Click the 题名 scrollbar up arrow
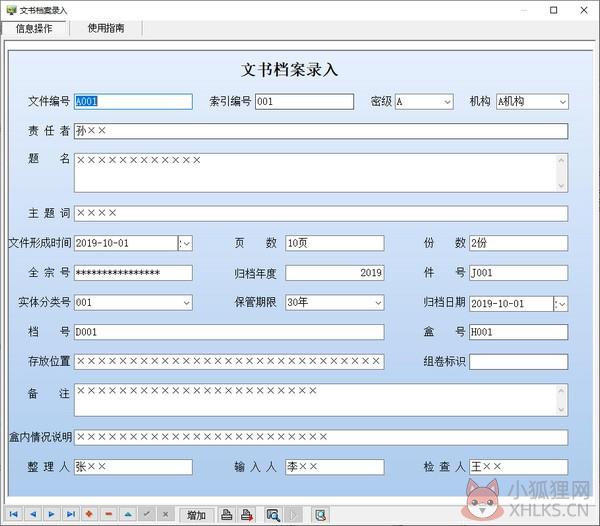600x526 pixels. tap(561, 160)
